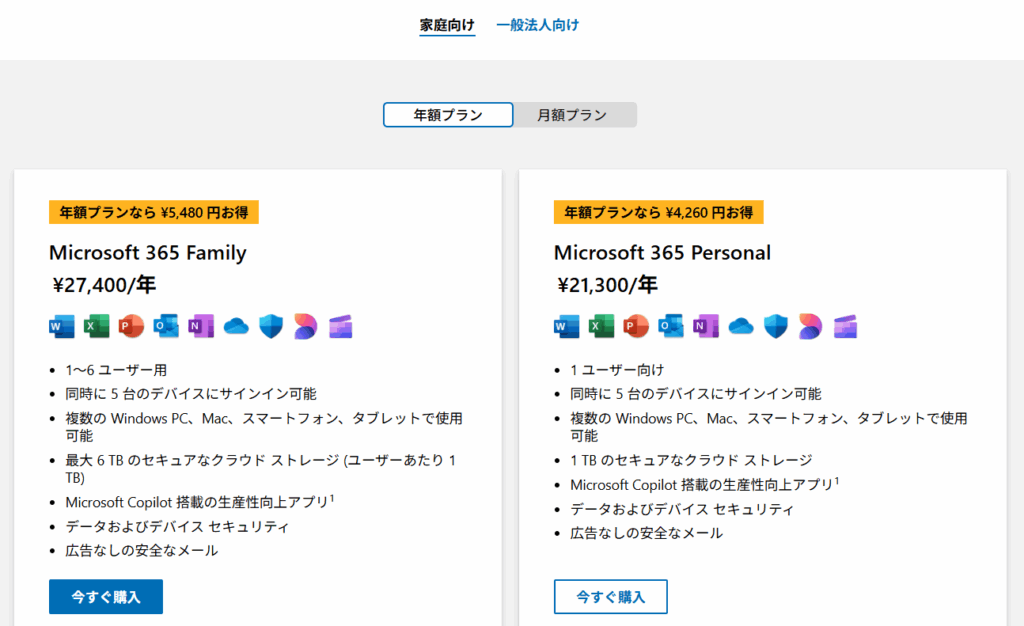Click the OneDrive cloud icon in the Personal plan
1024x626 pixels.
(x=741, y=326)
